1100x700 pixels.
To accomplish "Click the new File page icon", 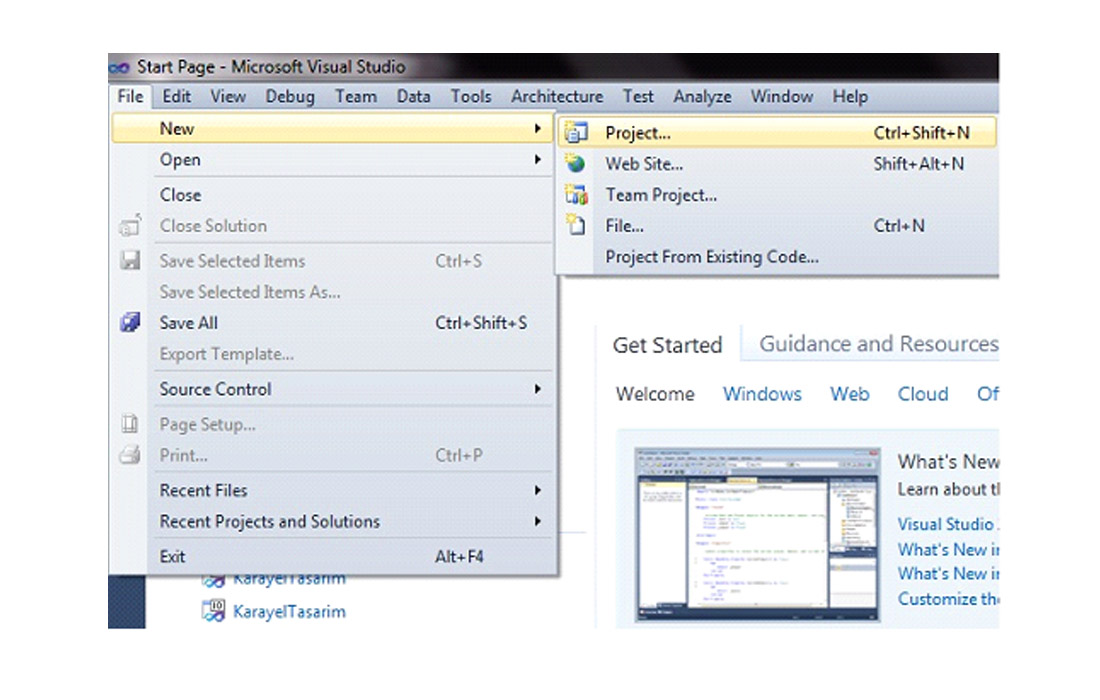I will (576, 225).
